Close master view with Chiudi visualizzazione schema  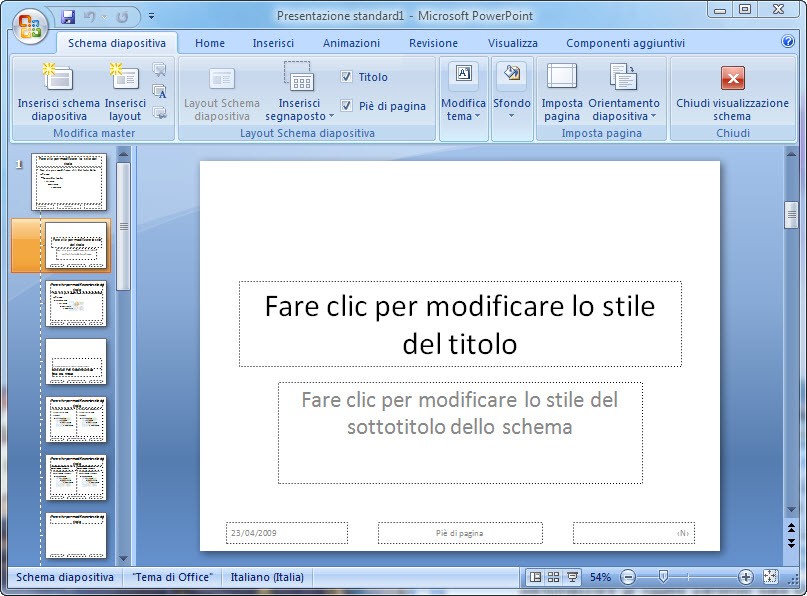coord(732,91)
